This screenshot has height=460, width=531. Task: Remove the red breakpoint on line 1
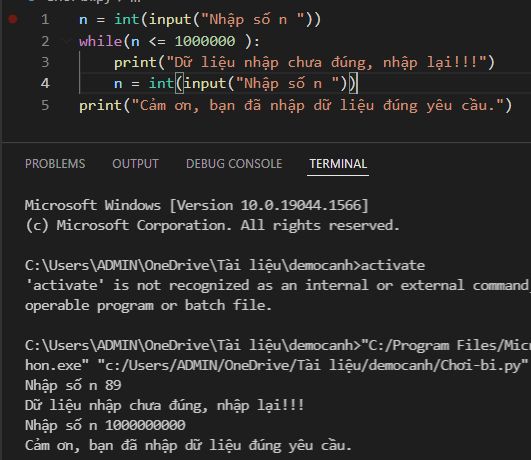[x=13, y=19]
